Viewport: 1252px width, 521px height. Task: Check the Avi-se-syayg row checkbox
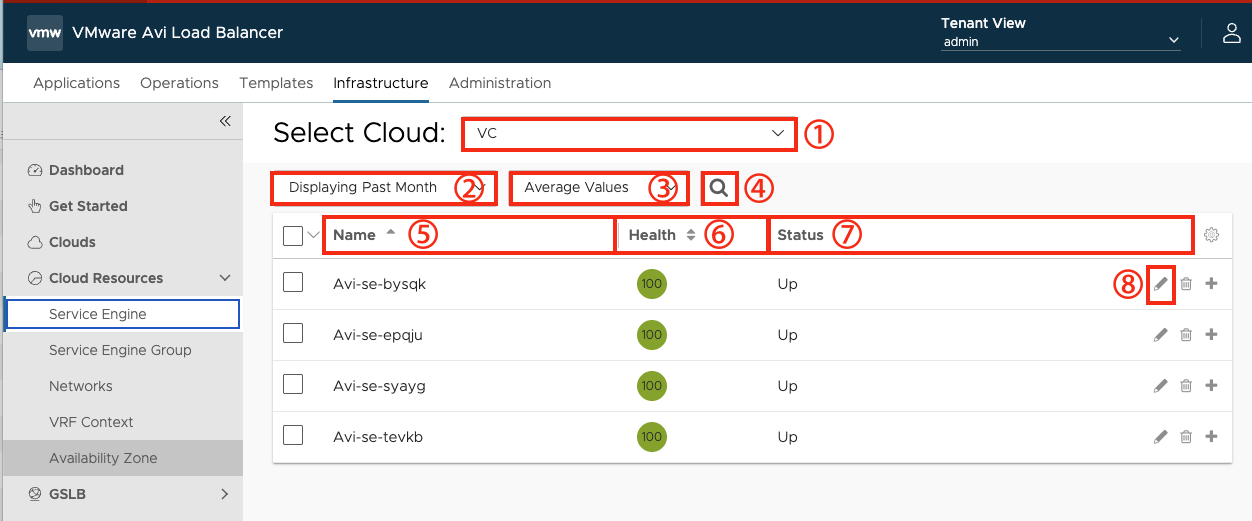(x=293, y=385)
